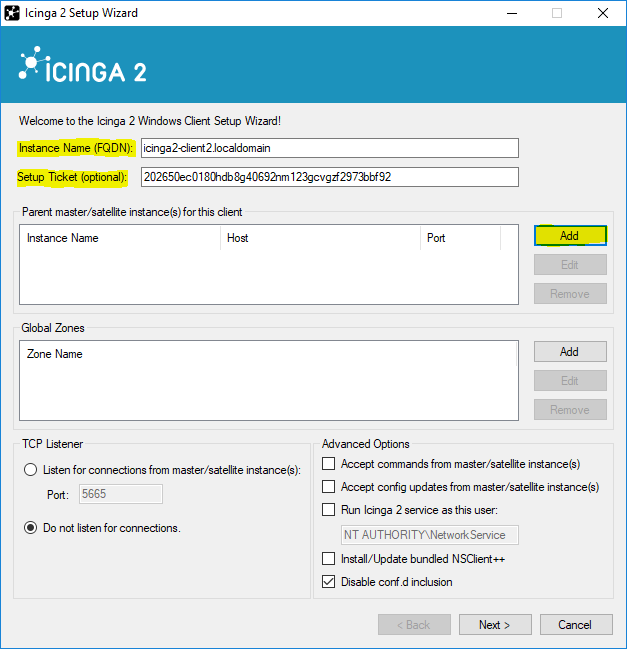Enable Accept commands from master/satellite

point(329,464)
